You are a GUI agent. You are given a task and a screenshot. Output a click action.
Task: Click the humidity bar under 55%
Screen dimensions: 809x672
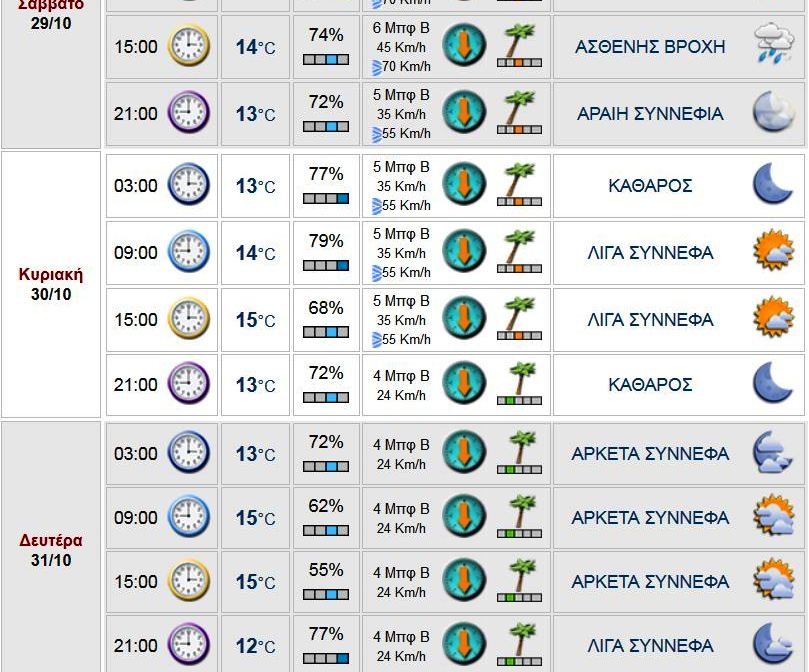tap(326, 594)
